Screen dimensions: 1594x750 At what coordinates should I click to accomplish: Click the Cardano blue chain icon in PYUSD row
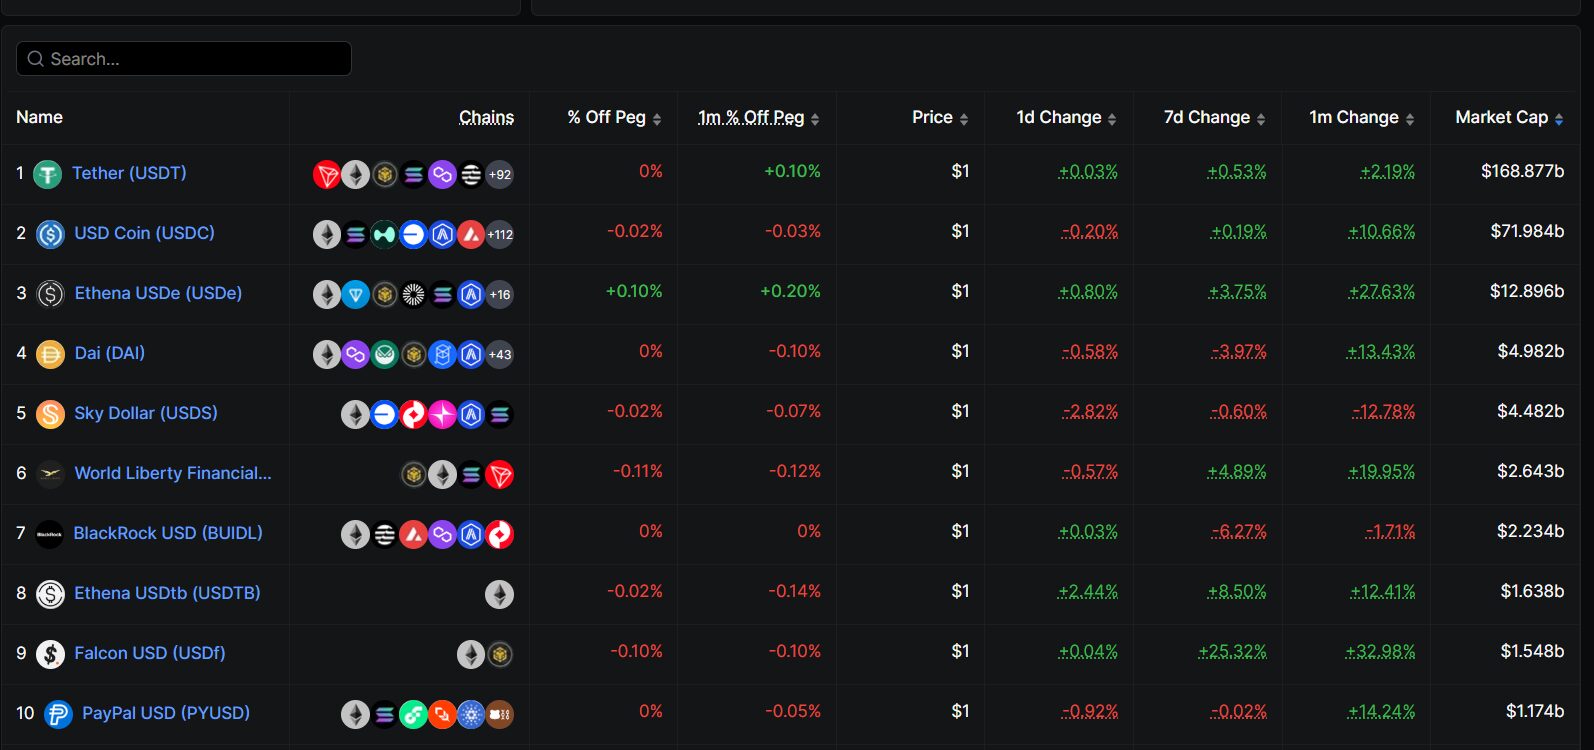click(471, 715)
